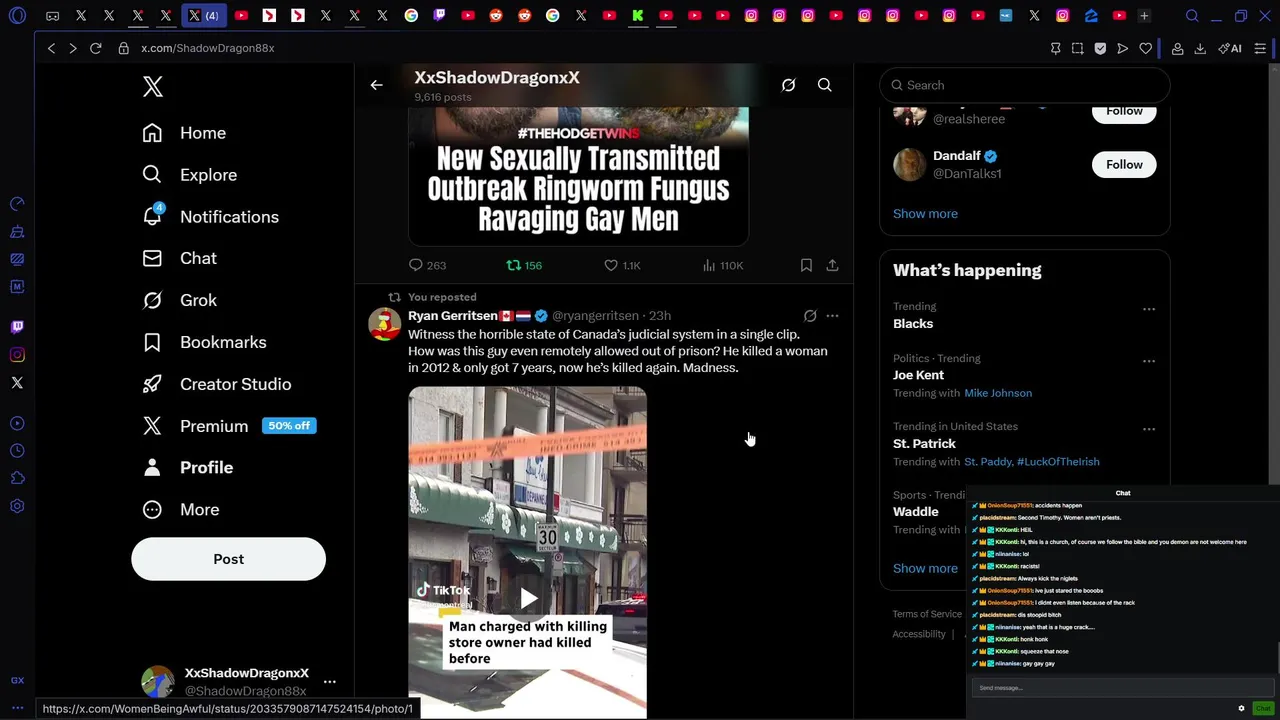Open Grok profile summary icon in header
1280x720 pixels.
788,85
